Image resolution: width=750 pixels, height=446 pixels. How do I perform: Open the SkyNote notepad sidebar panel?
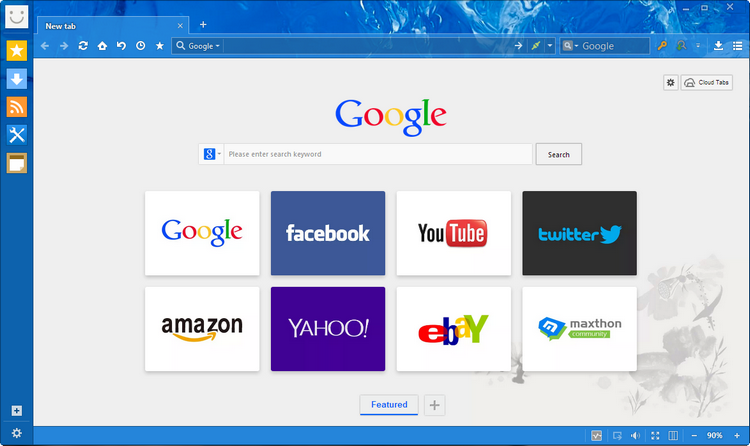17,163
